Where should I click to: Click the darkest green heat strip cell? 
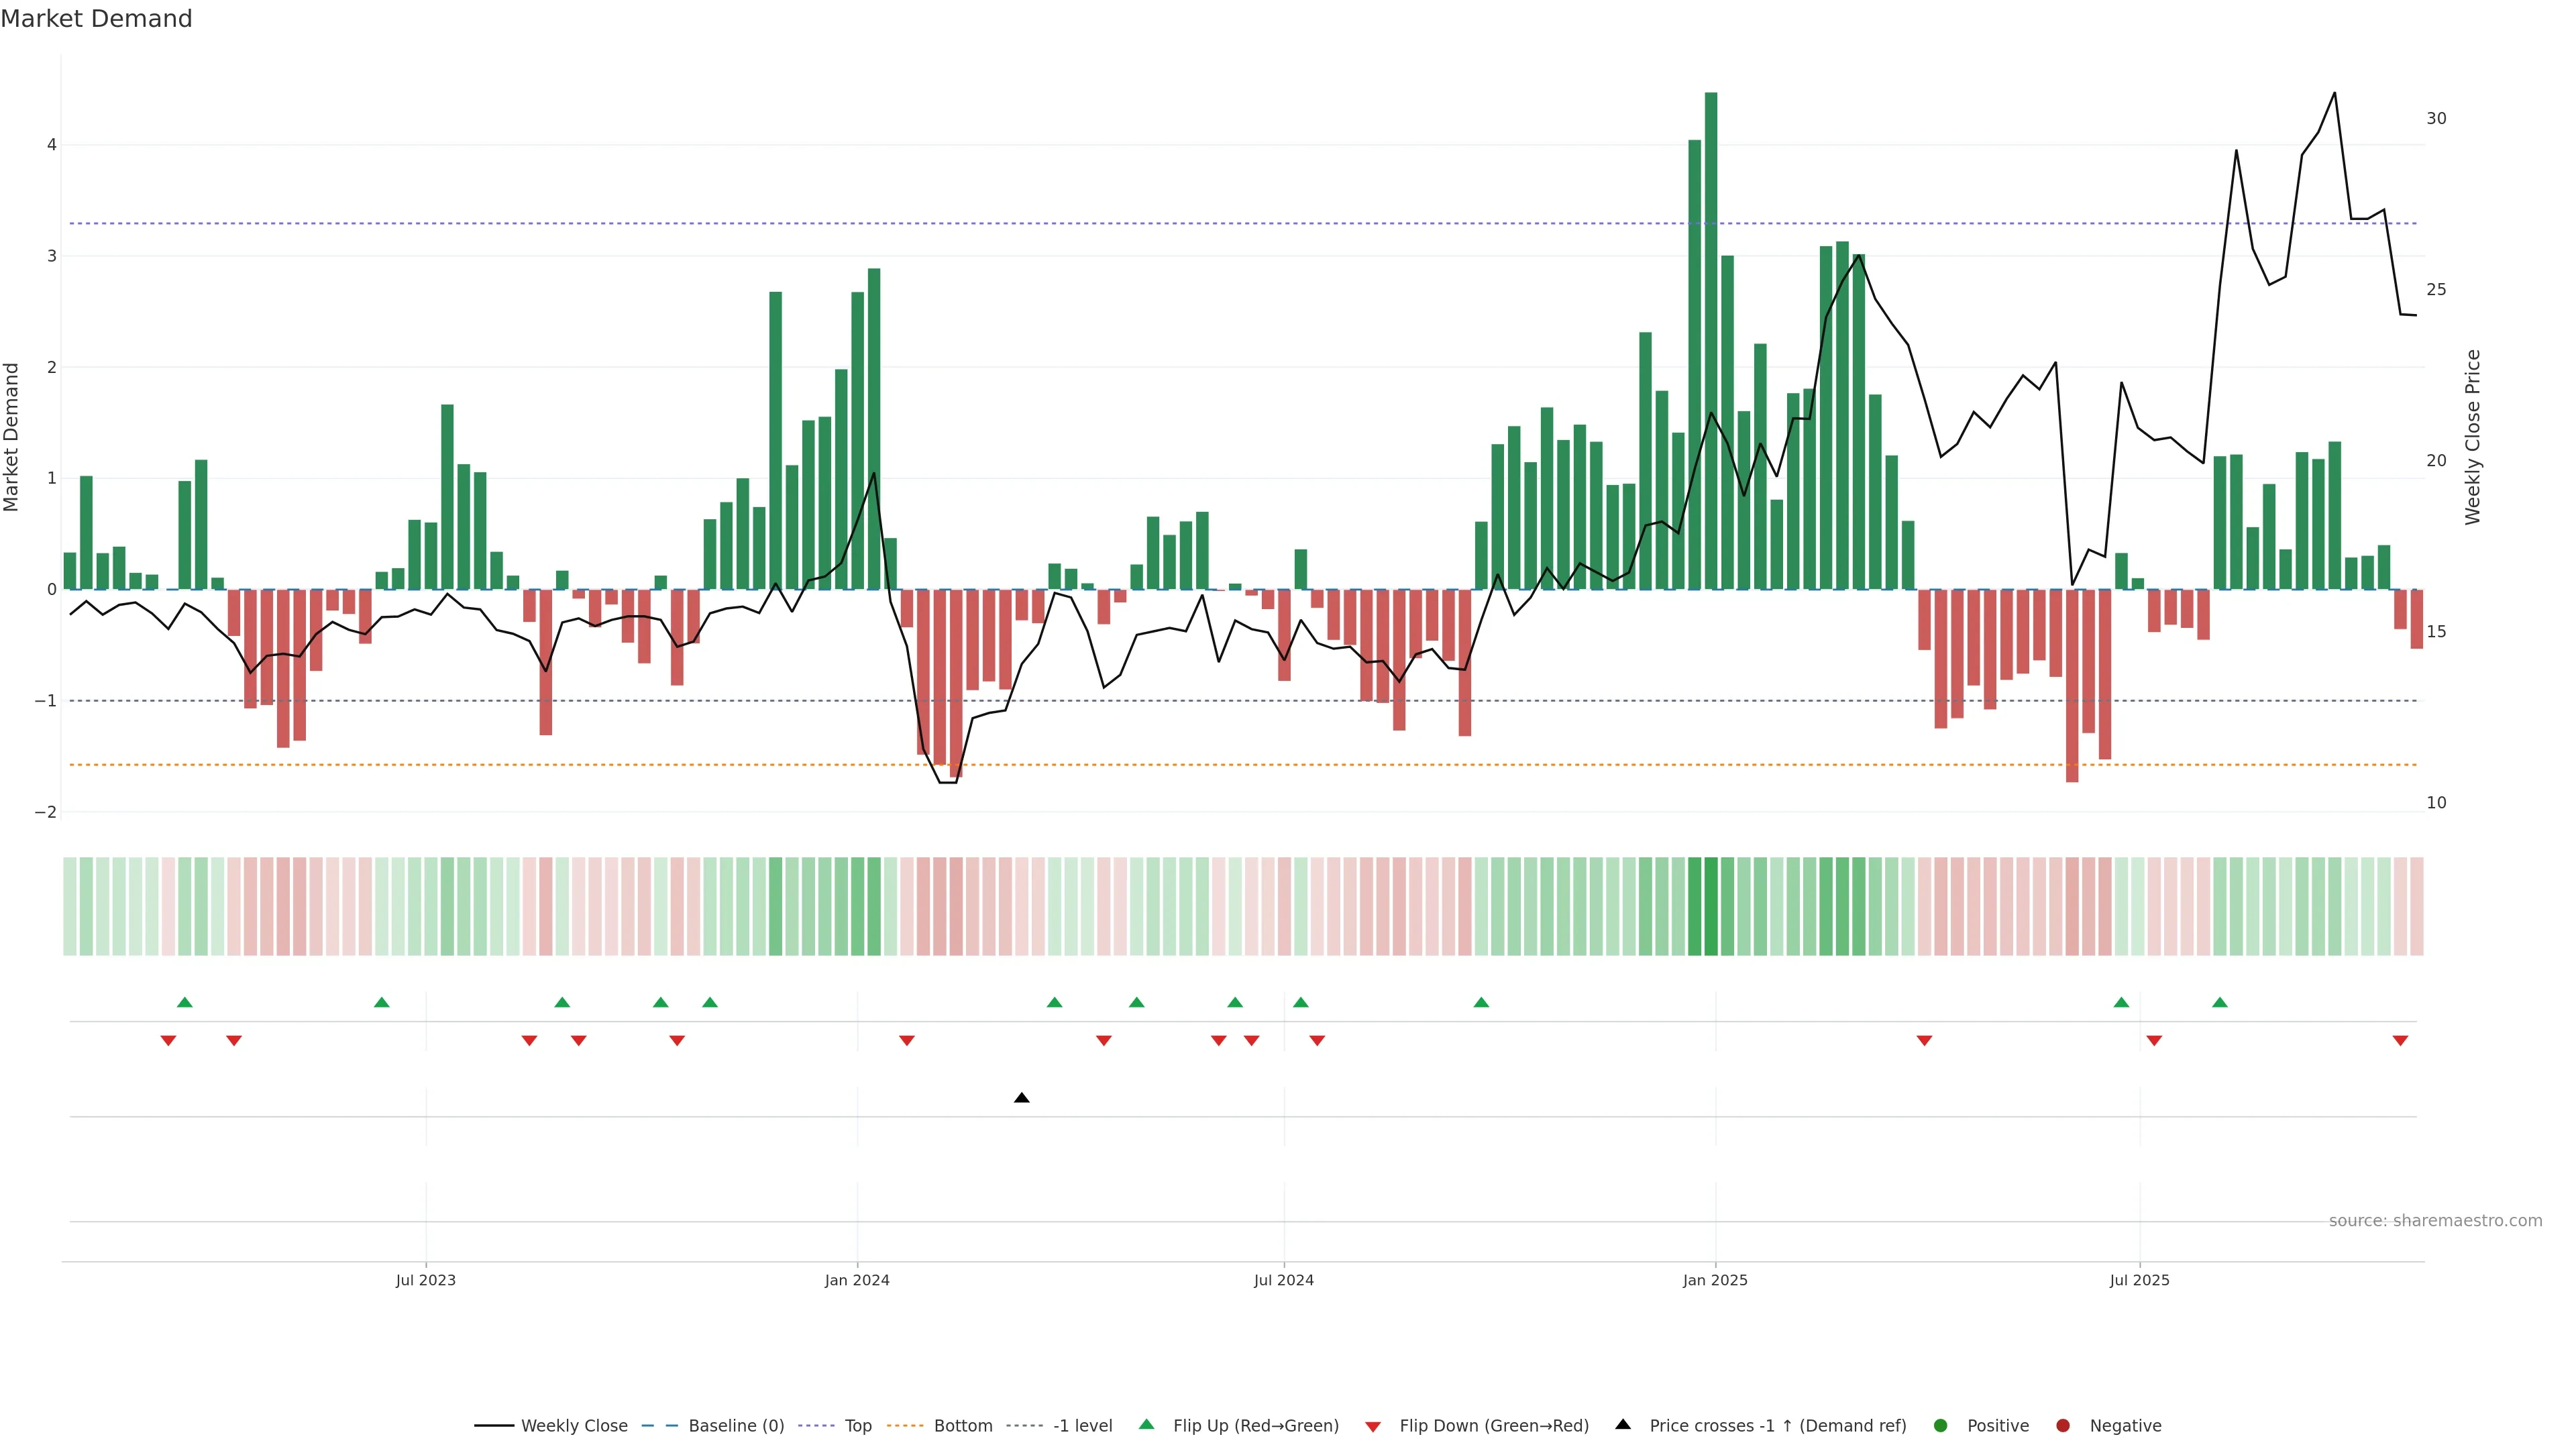tap(1711, 906)
